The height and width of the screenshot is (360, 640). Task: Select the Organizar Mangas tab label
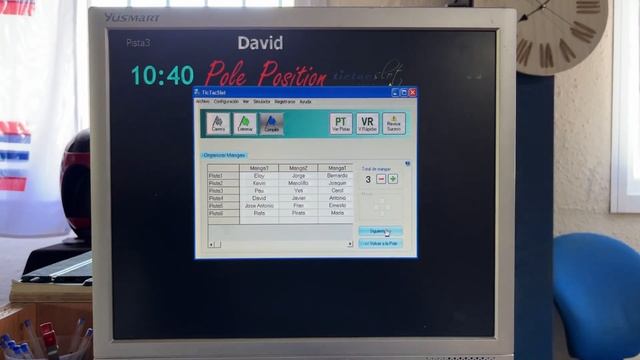pos(224,156)
